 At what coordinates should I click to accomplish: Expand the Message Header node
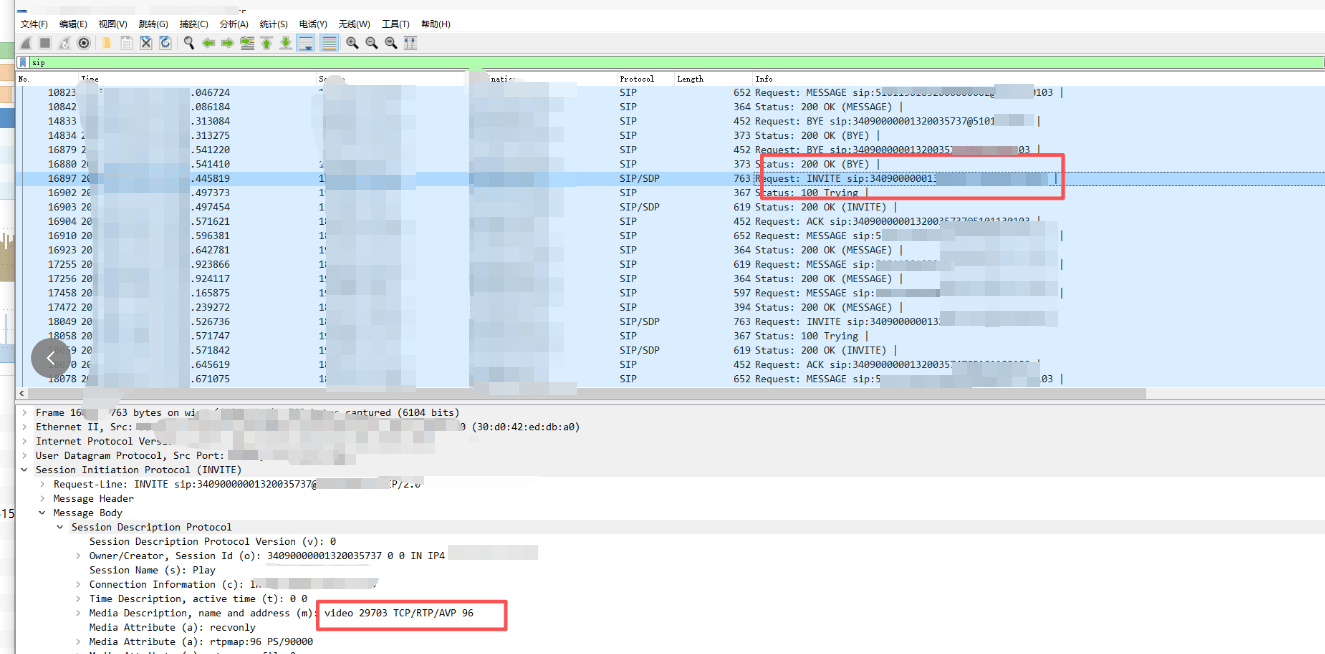coord(42,498)
